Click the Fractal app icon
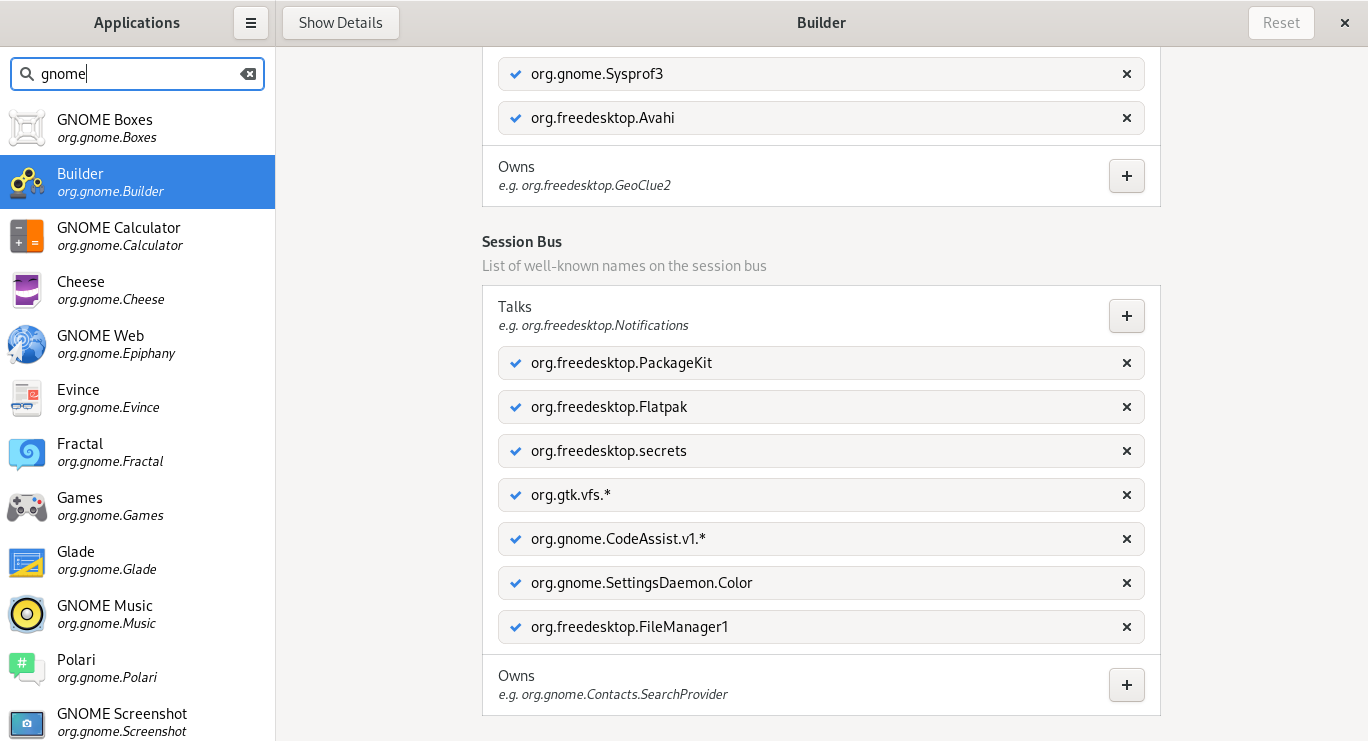 click(27, 452)
